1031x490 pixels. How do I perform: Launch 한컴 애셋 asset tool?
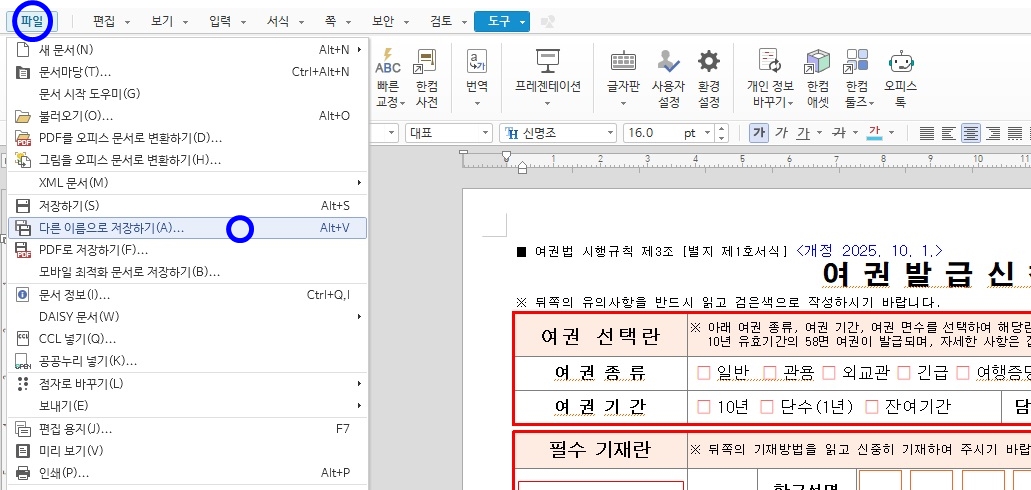(818, 78)
